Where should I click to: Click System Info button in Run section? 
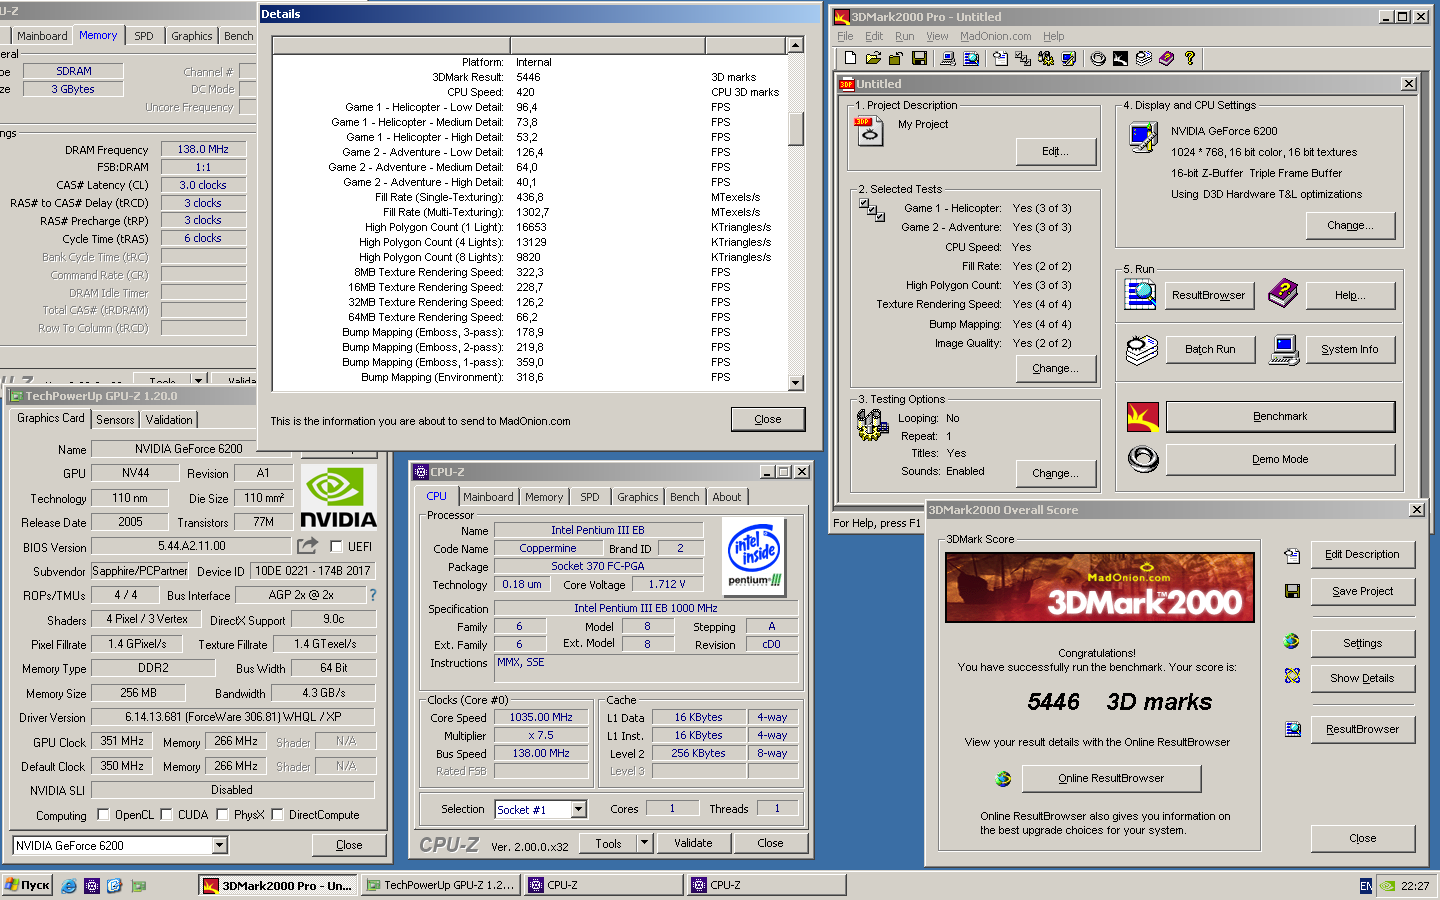[x=1350, y=349]
